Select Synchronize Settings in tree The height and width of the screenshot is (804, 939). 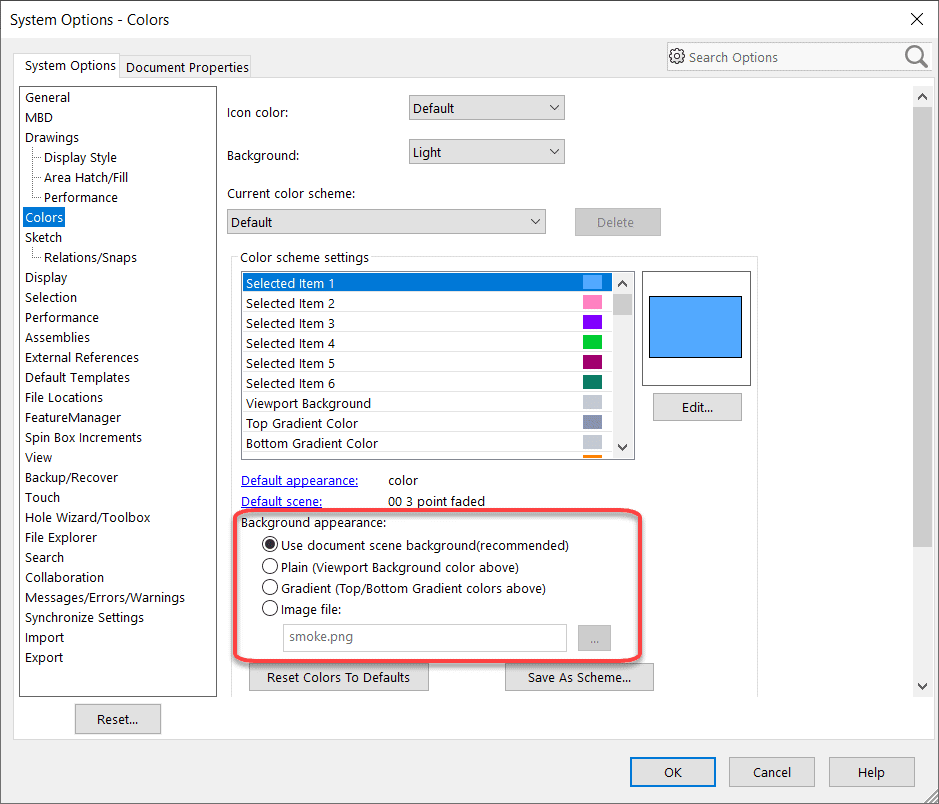(x=84, y=617)
